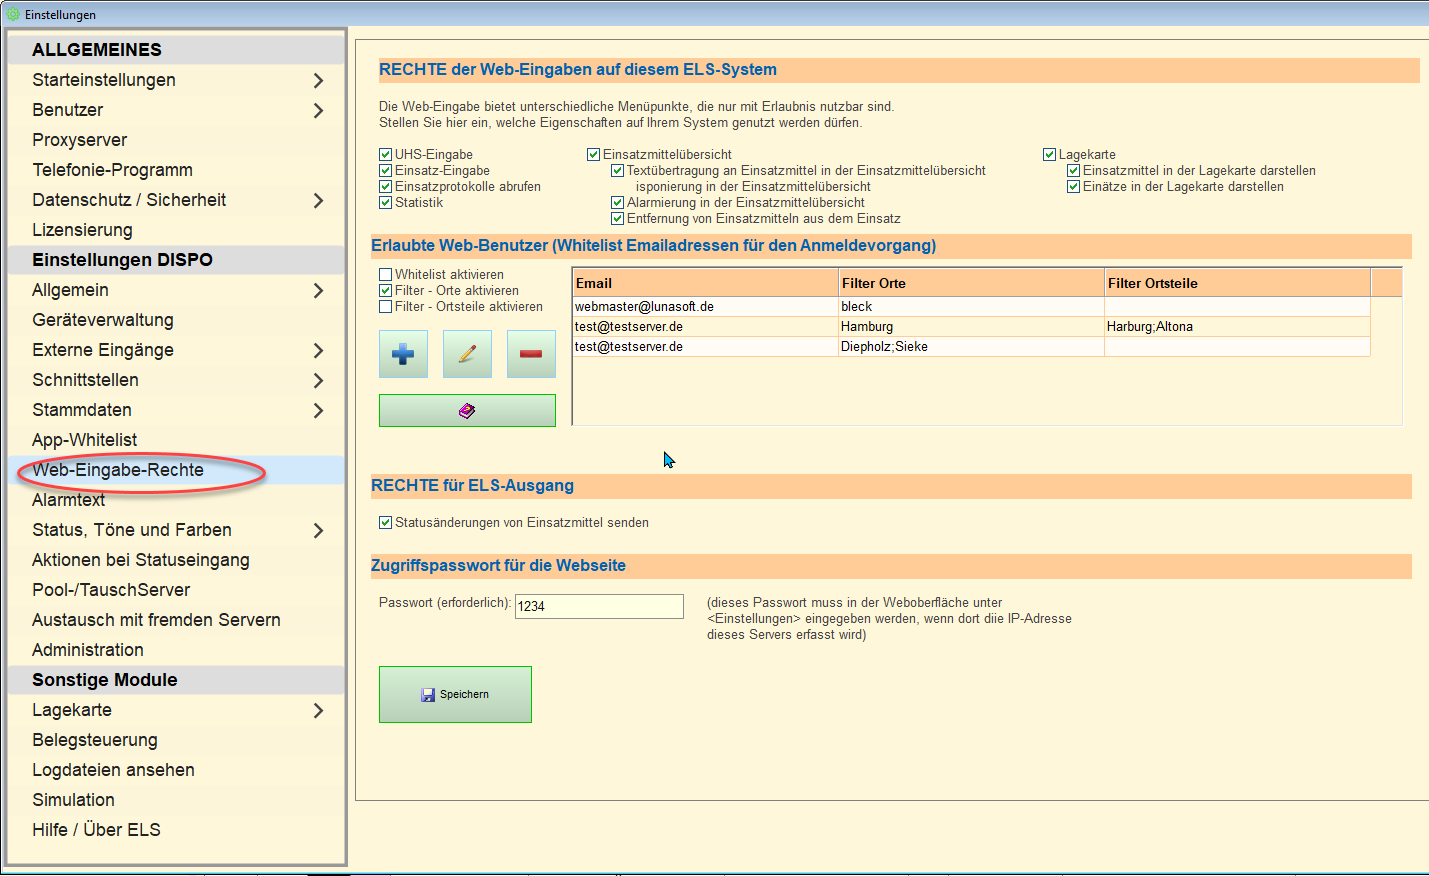This screenshot has height=876, width=1429.
Task: Uncheck the Lagekarte checkbox
Action: [x=1050, y=155]
